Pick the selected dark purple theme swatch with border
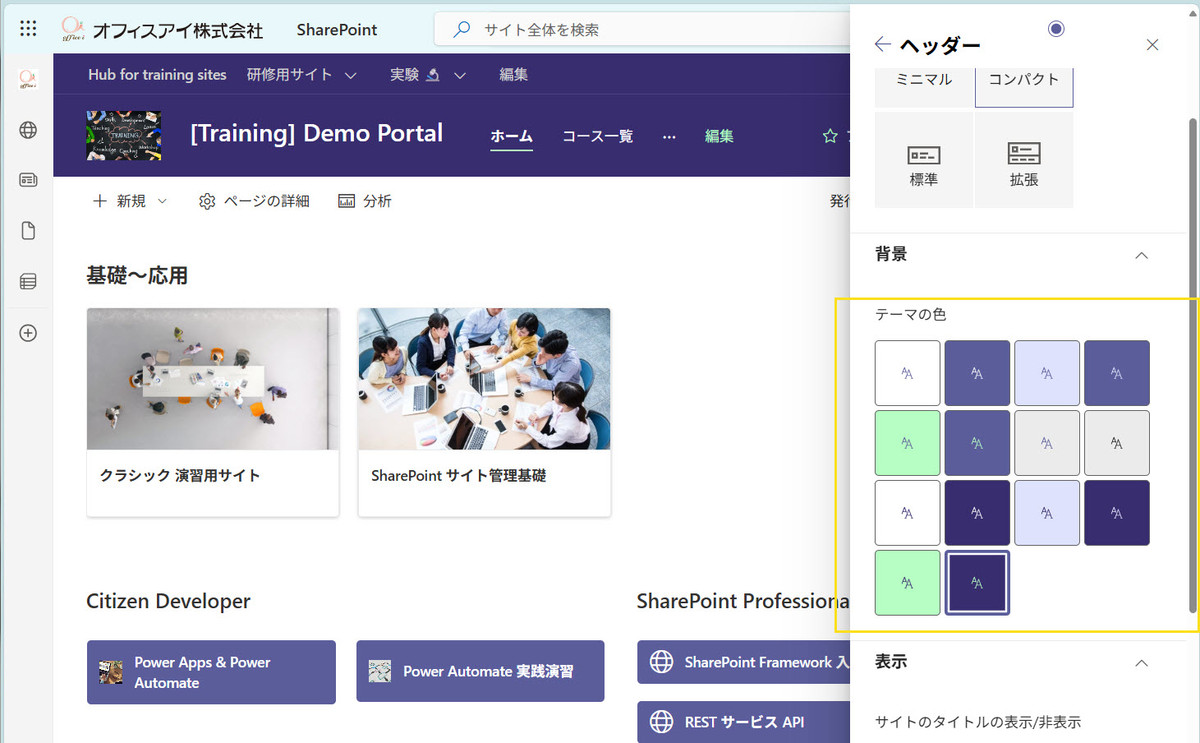This screenshot has height=743, width=1200. (977, 582)
